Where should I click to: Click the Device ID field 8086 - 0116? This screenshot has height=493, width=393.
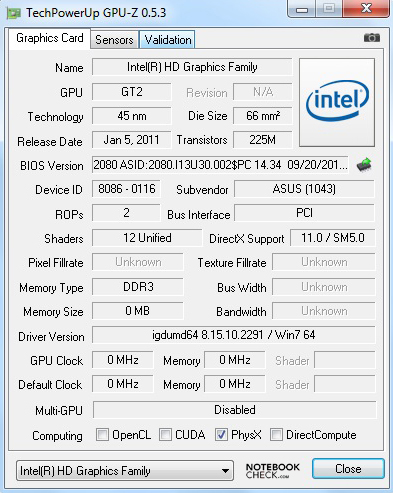[126, 189]
